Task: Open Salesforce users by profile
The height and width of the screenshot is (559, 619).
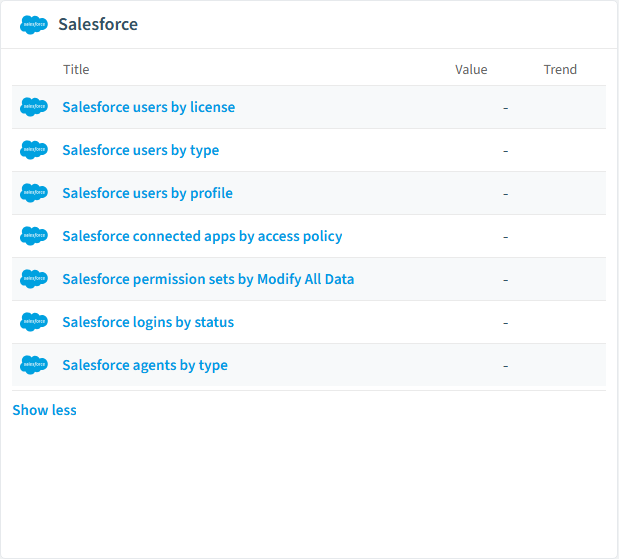Action: [148, 193]
